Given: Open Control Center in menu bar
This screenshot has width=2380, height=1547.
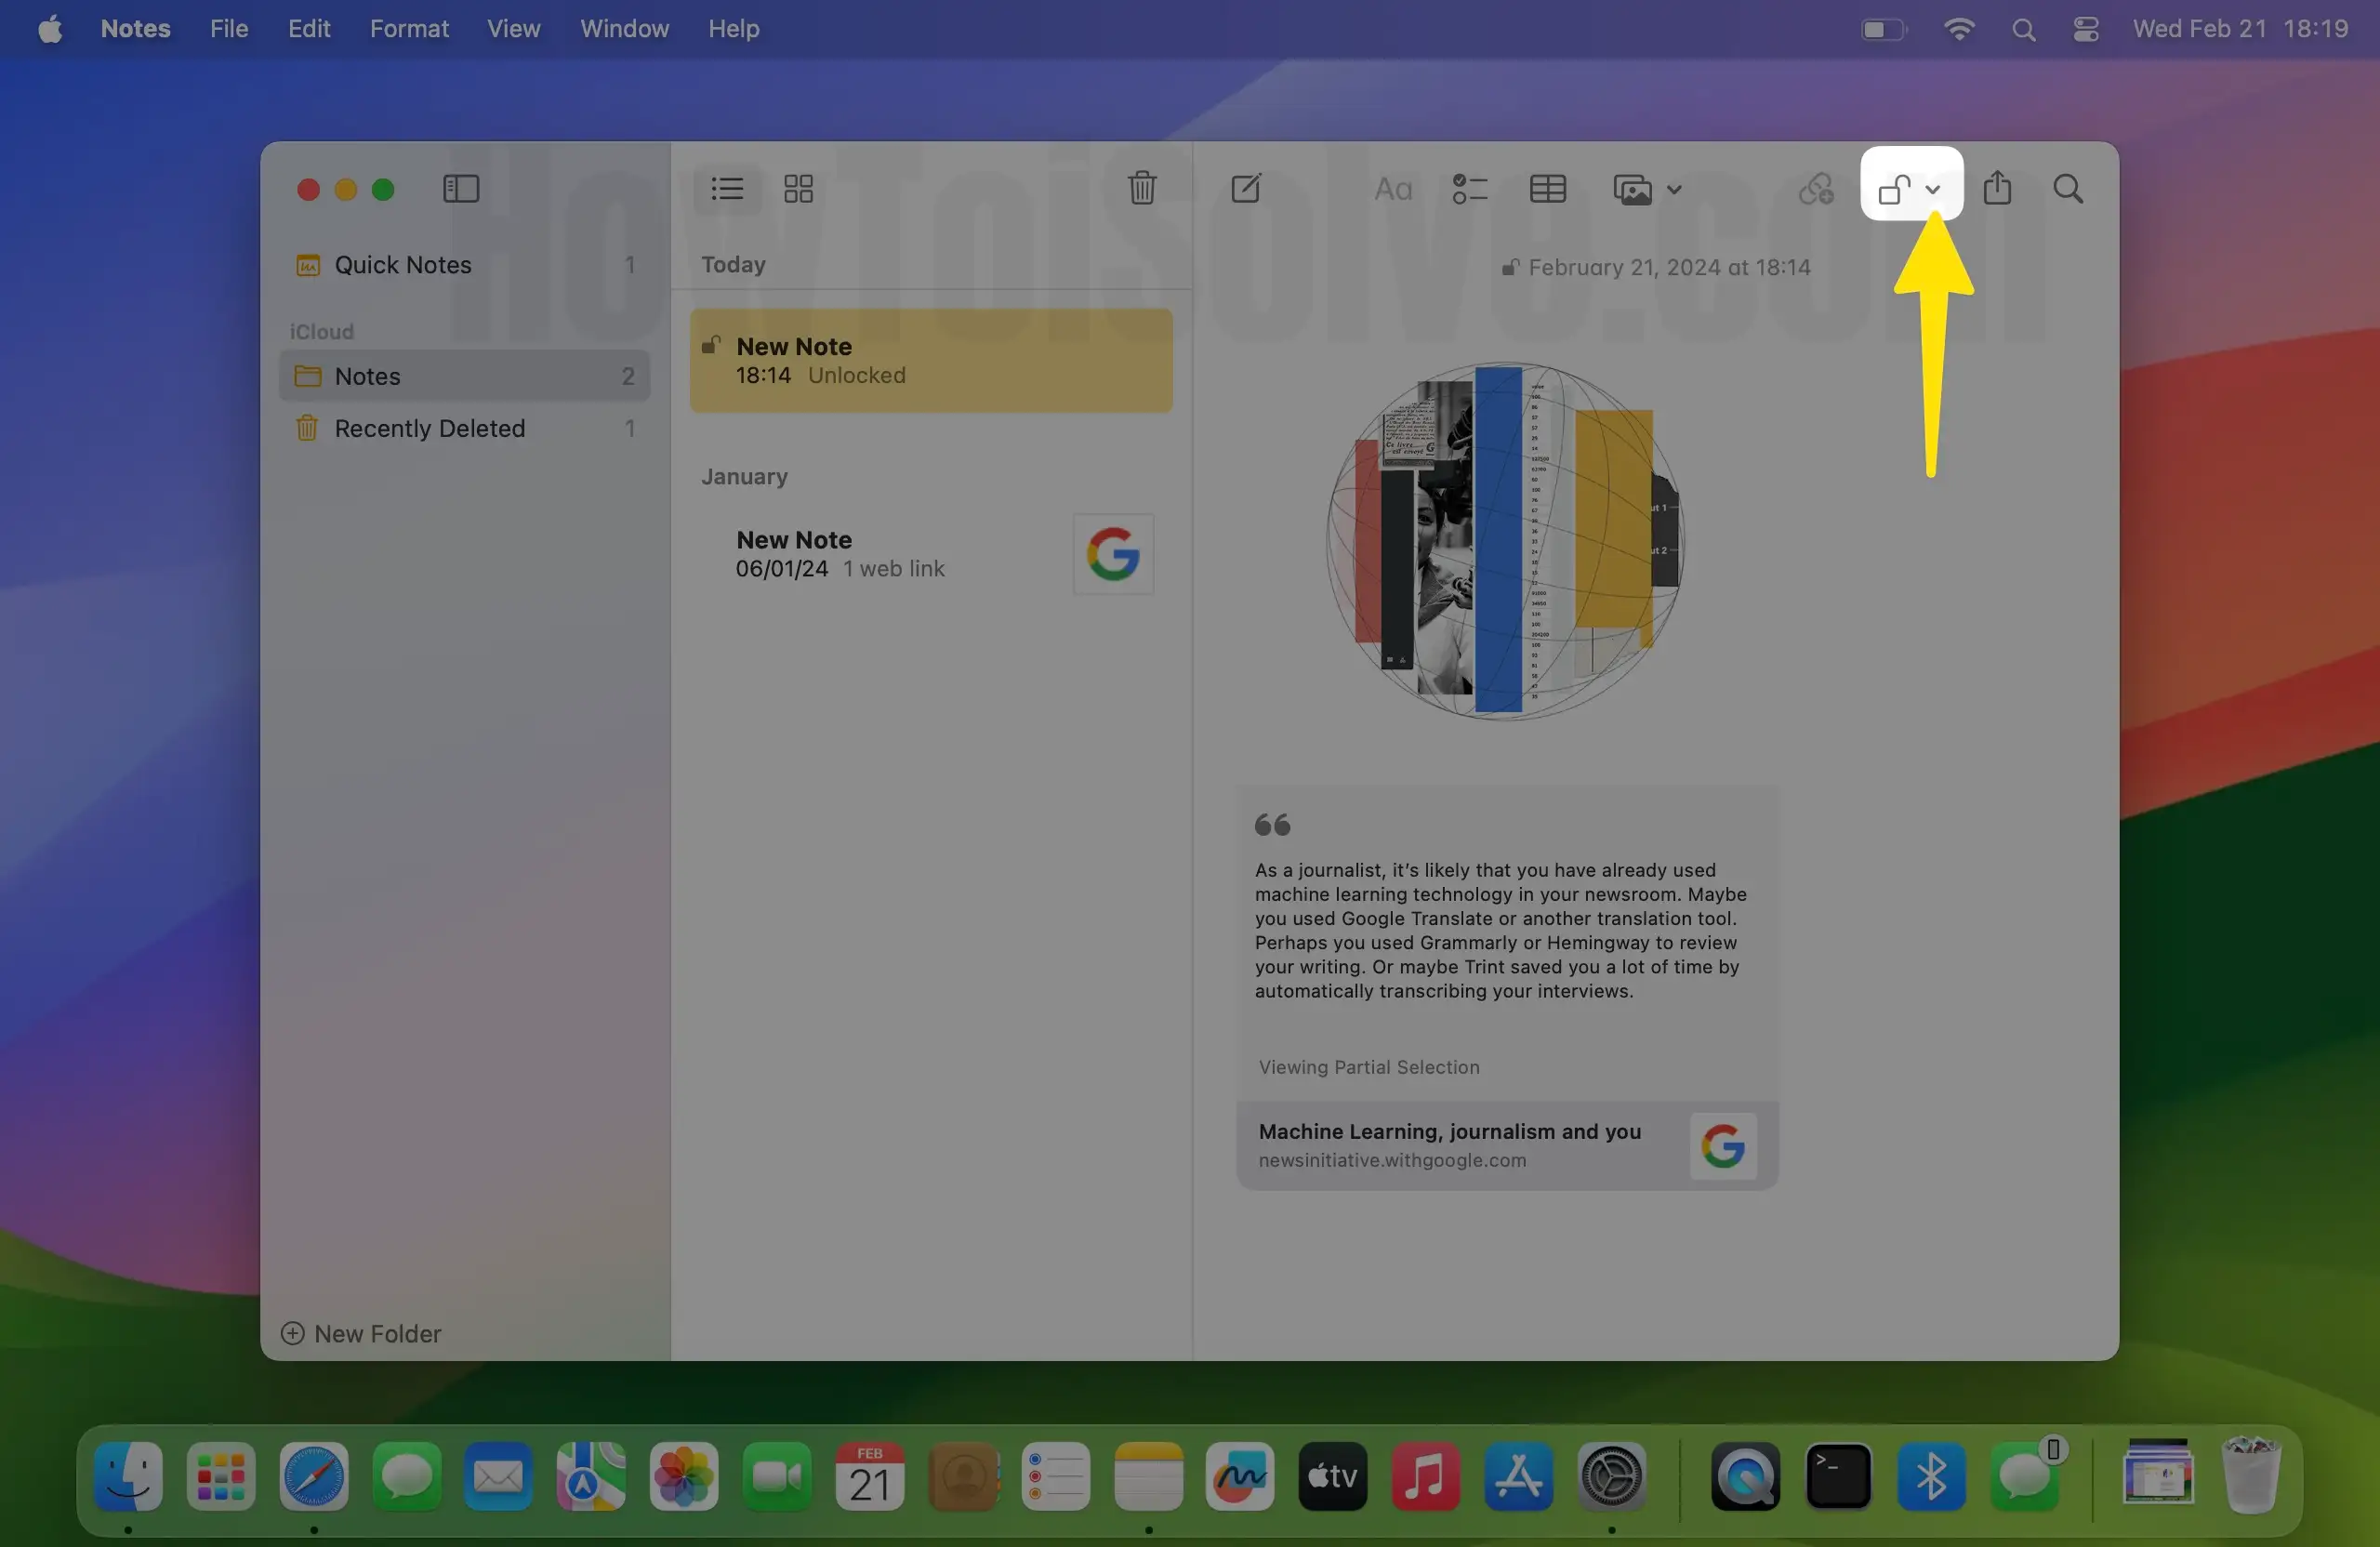Looking at the screenshot, I should (x=2085, y=29).
